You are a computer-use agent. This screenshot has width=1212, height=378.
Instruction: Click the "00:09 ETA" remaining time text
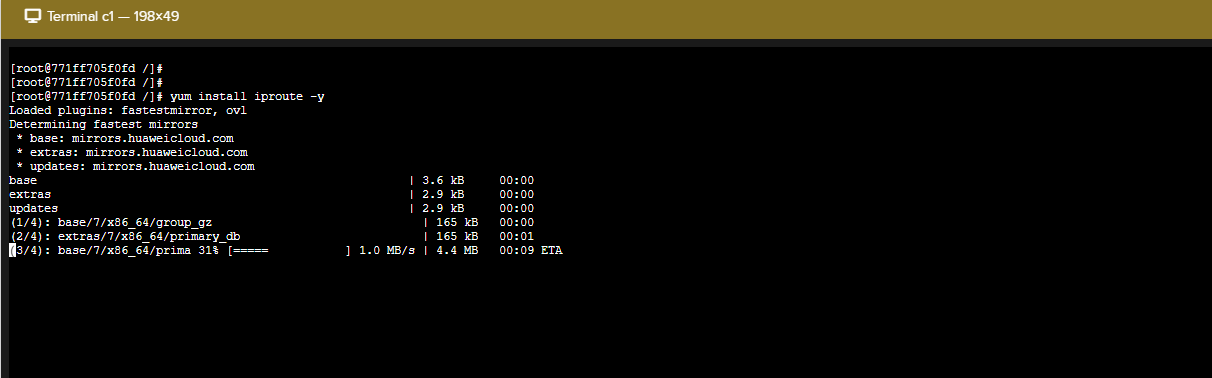[x=531, y=250]
